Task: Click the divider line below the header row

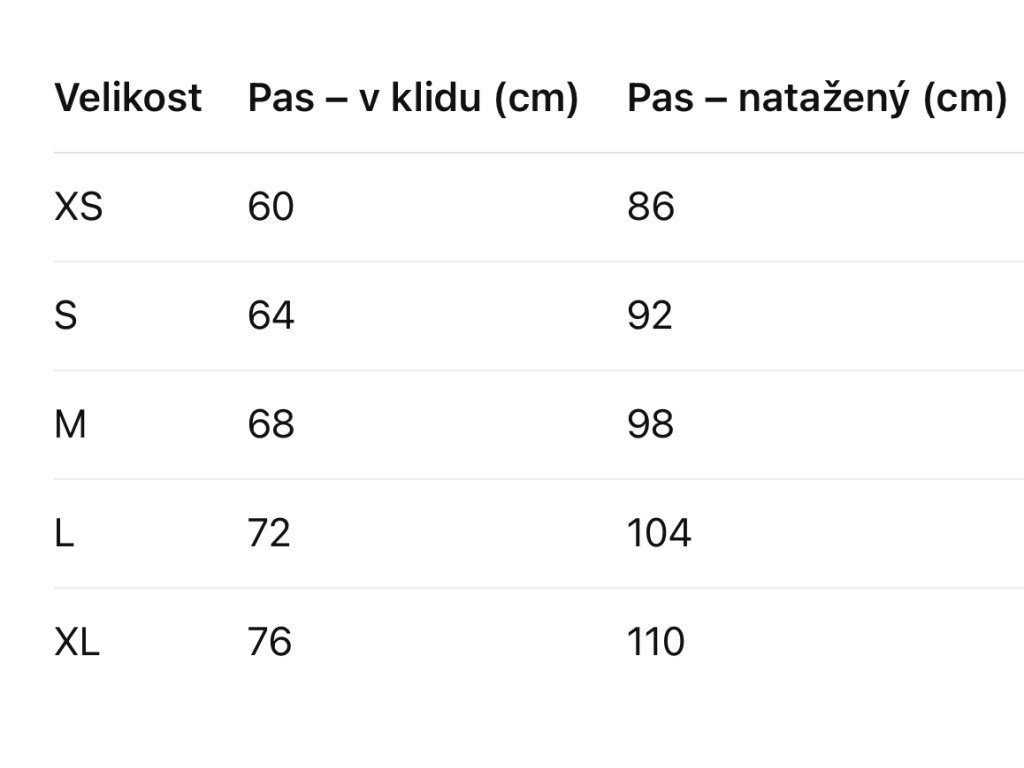Action: pos(538,153)
